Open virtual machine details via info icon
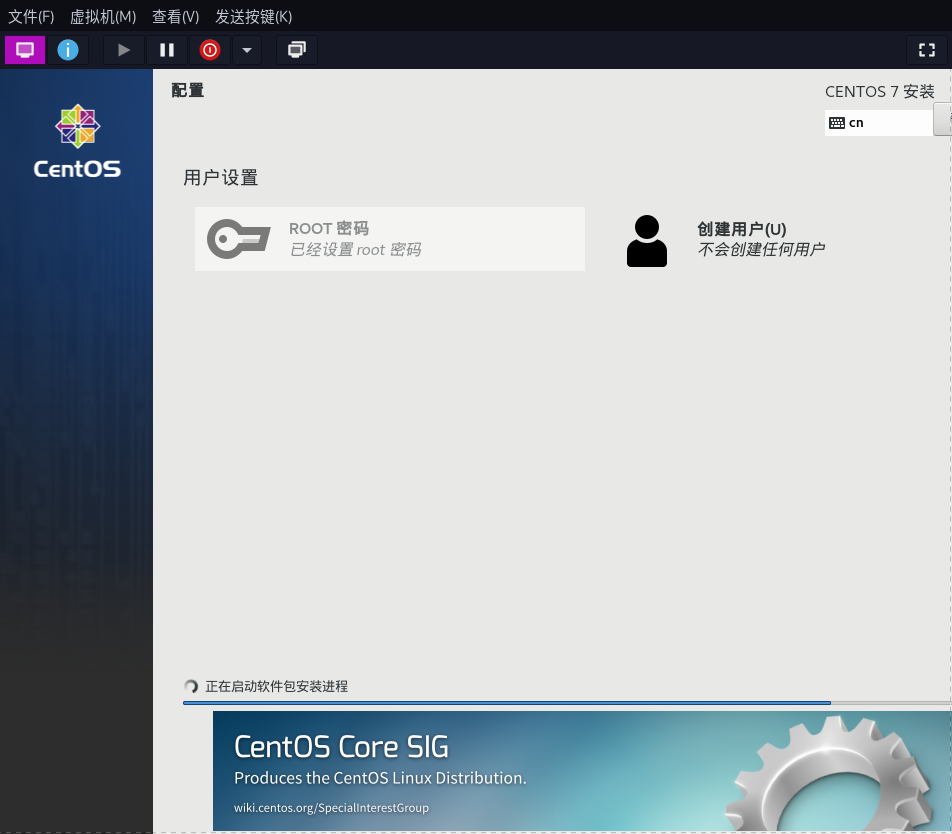Screen dimensions: 952x834 coord(67,49)
